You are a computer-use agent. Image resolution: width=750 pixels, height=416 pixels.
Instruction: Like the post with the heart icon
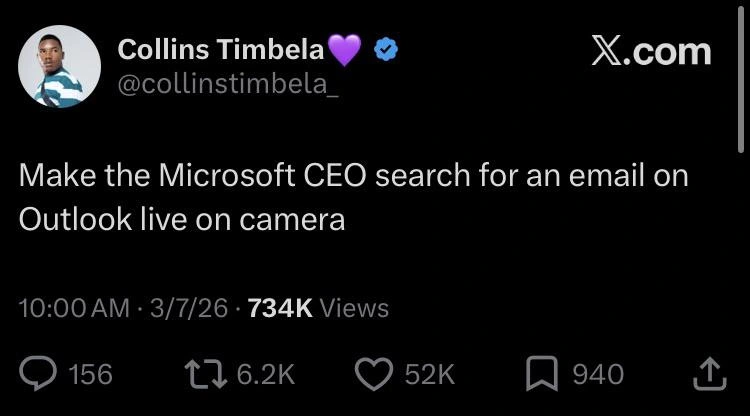376,374
